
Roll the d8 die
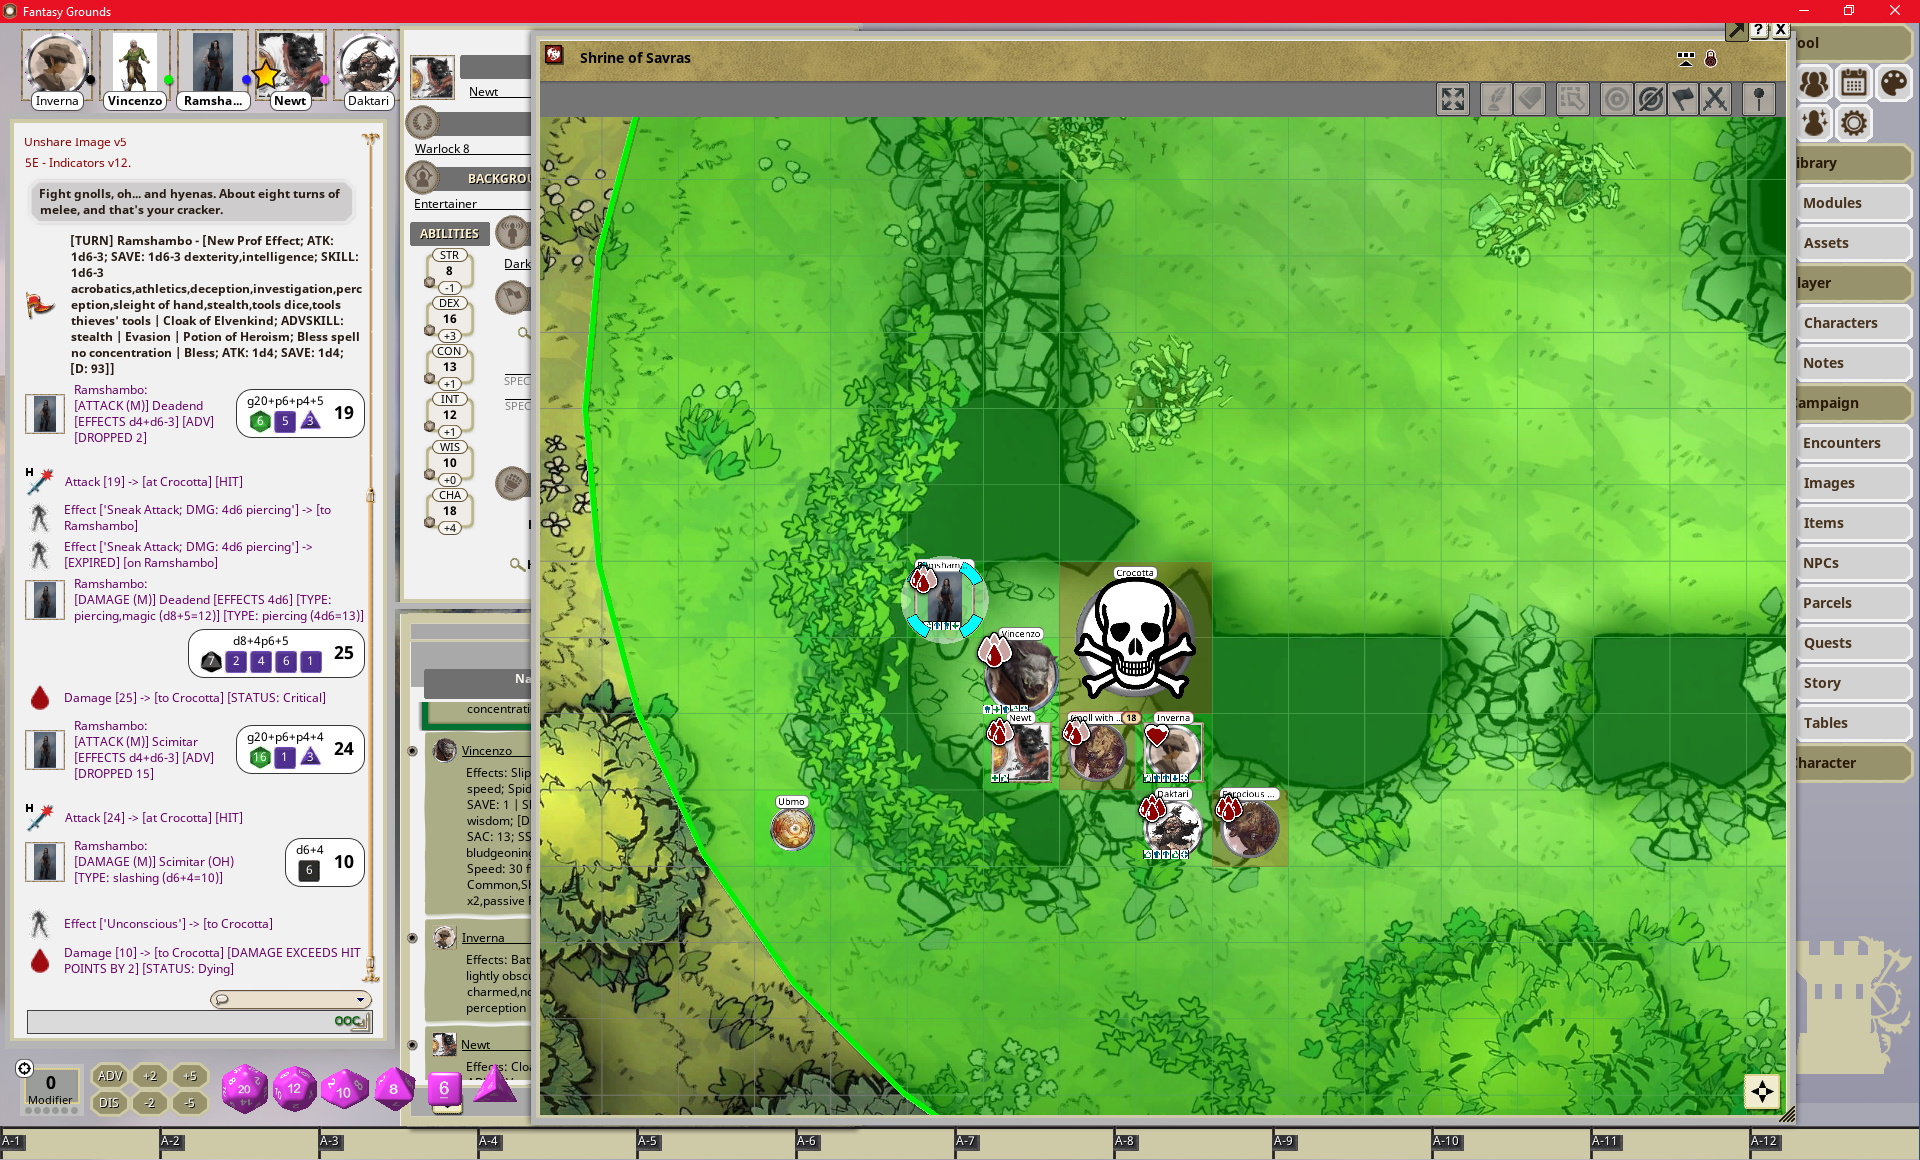coord(394,1088)
